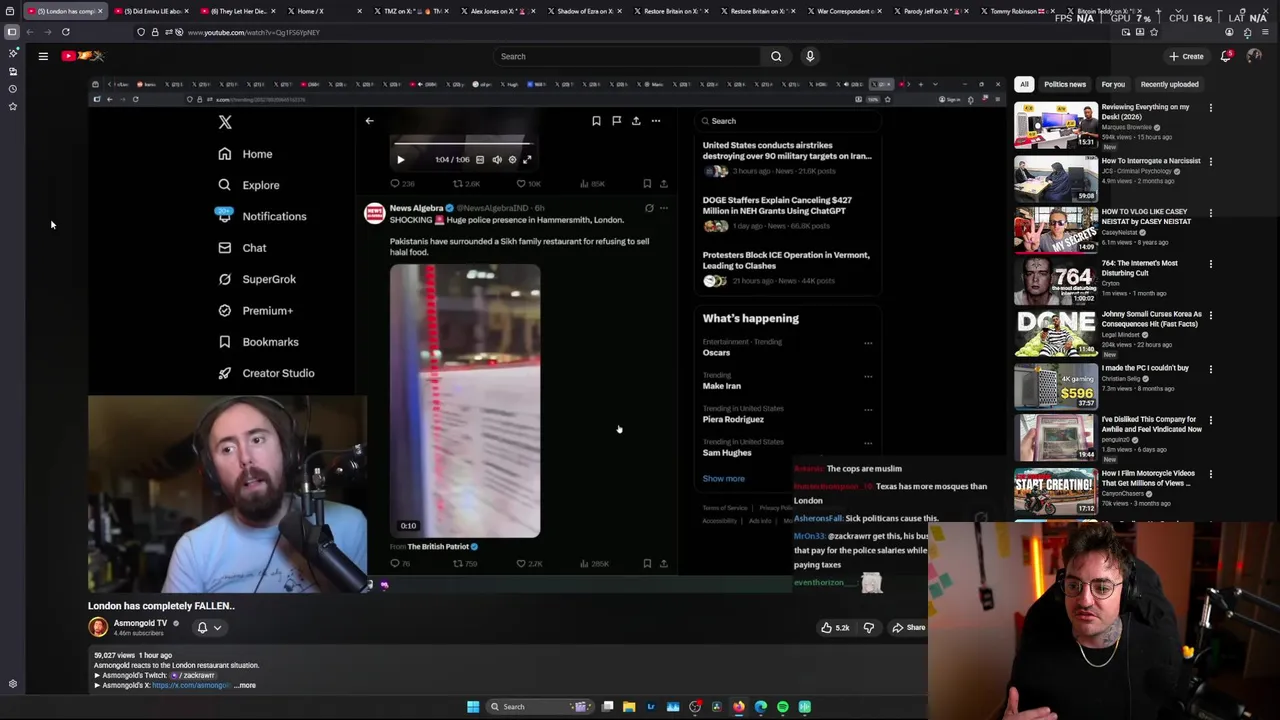Toggle the browser sidebar panel button
The height and width of the screenshot is (720, 1280).
(x=12, y=32)
